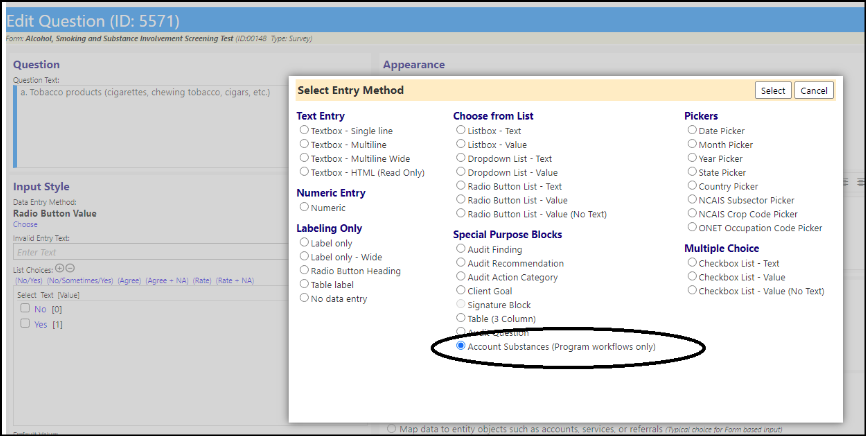Select the Label only radio option

click(x=304, y=242)
